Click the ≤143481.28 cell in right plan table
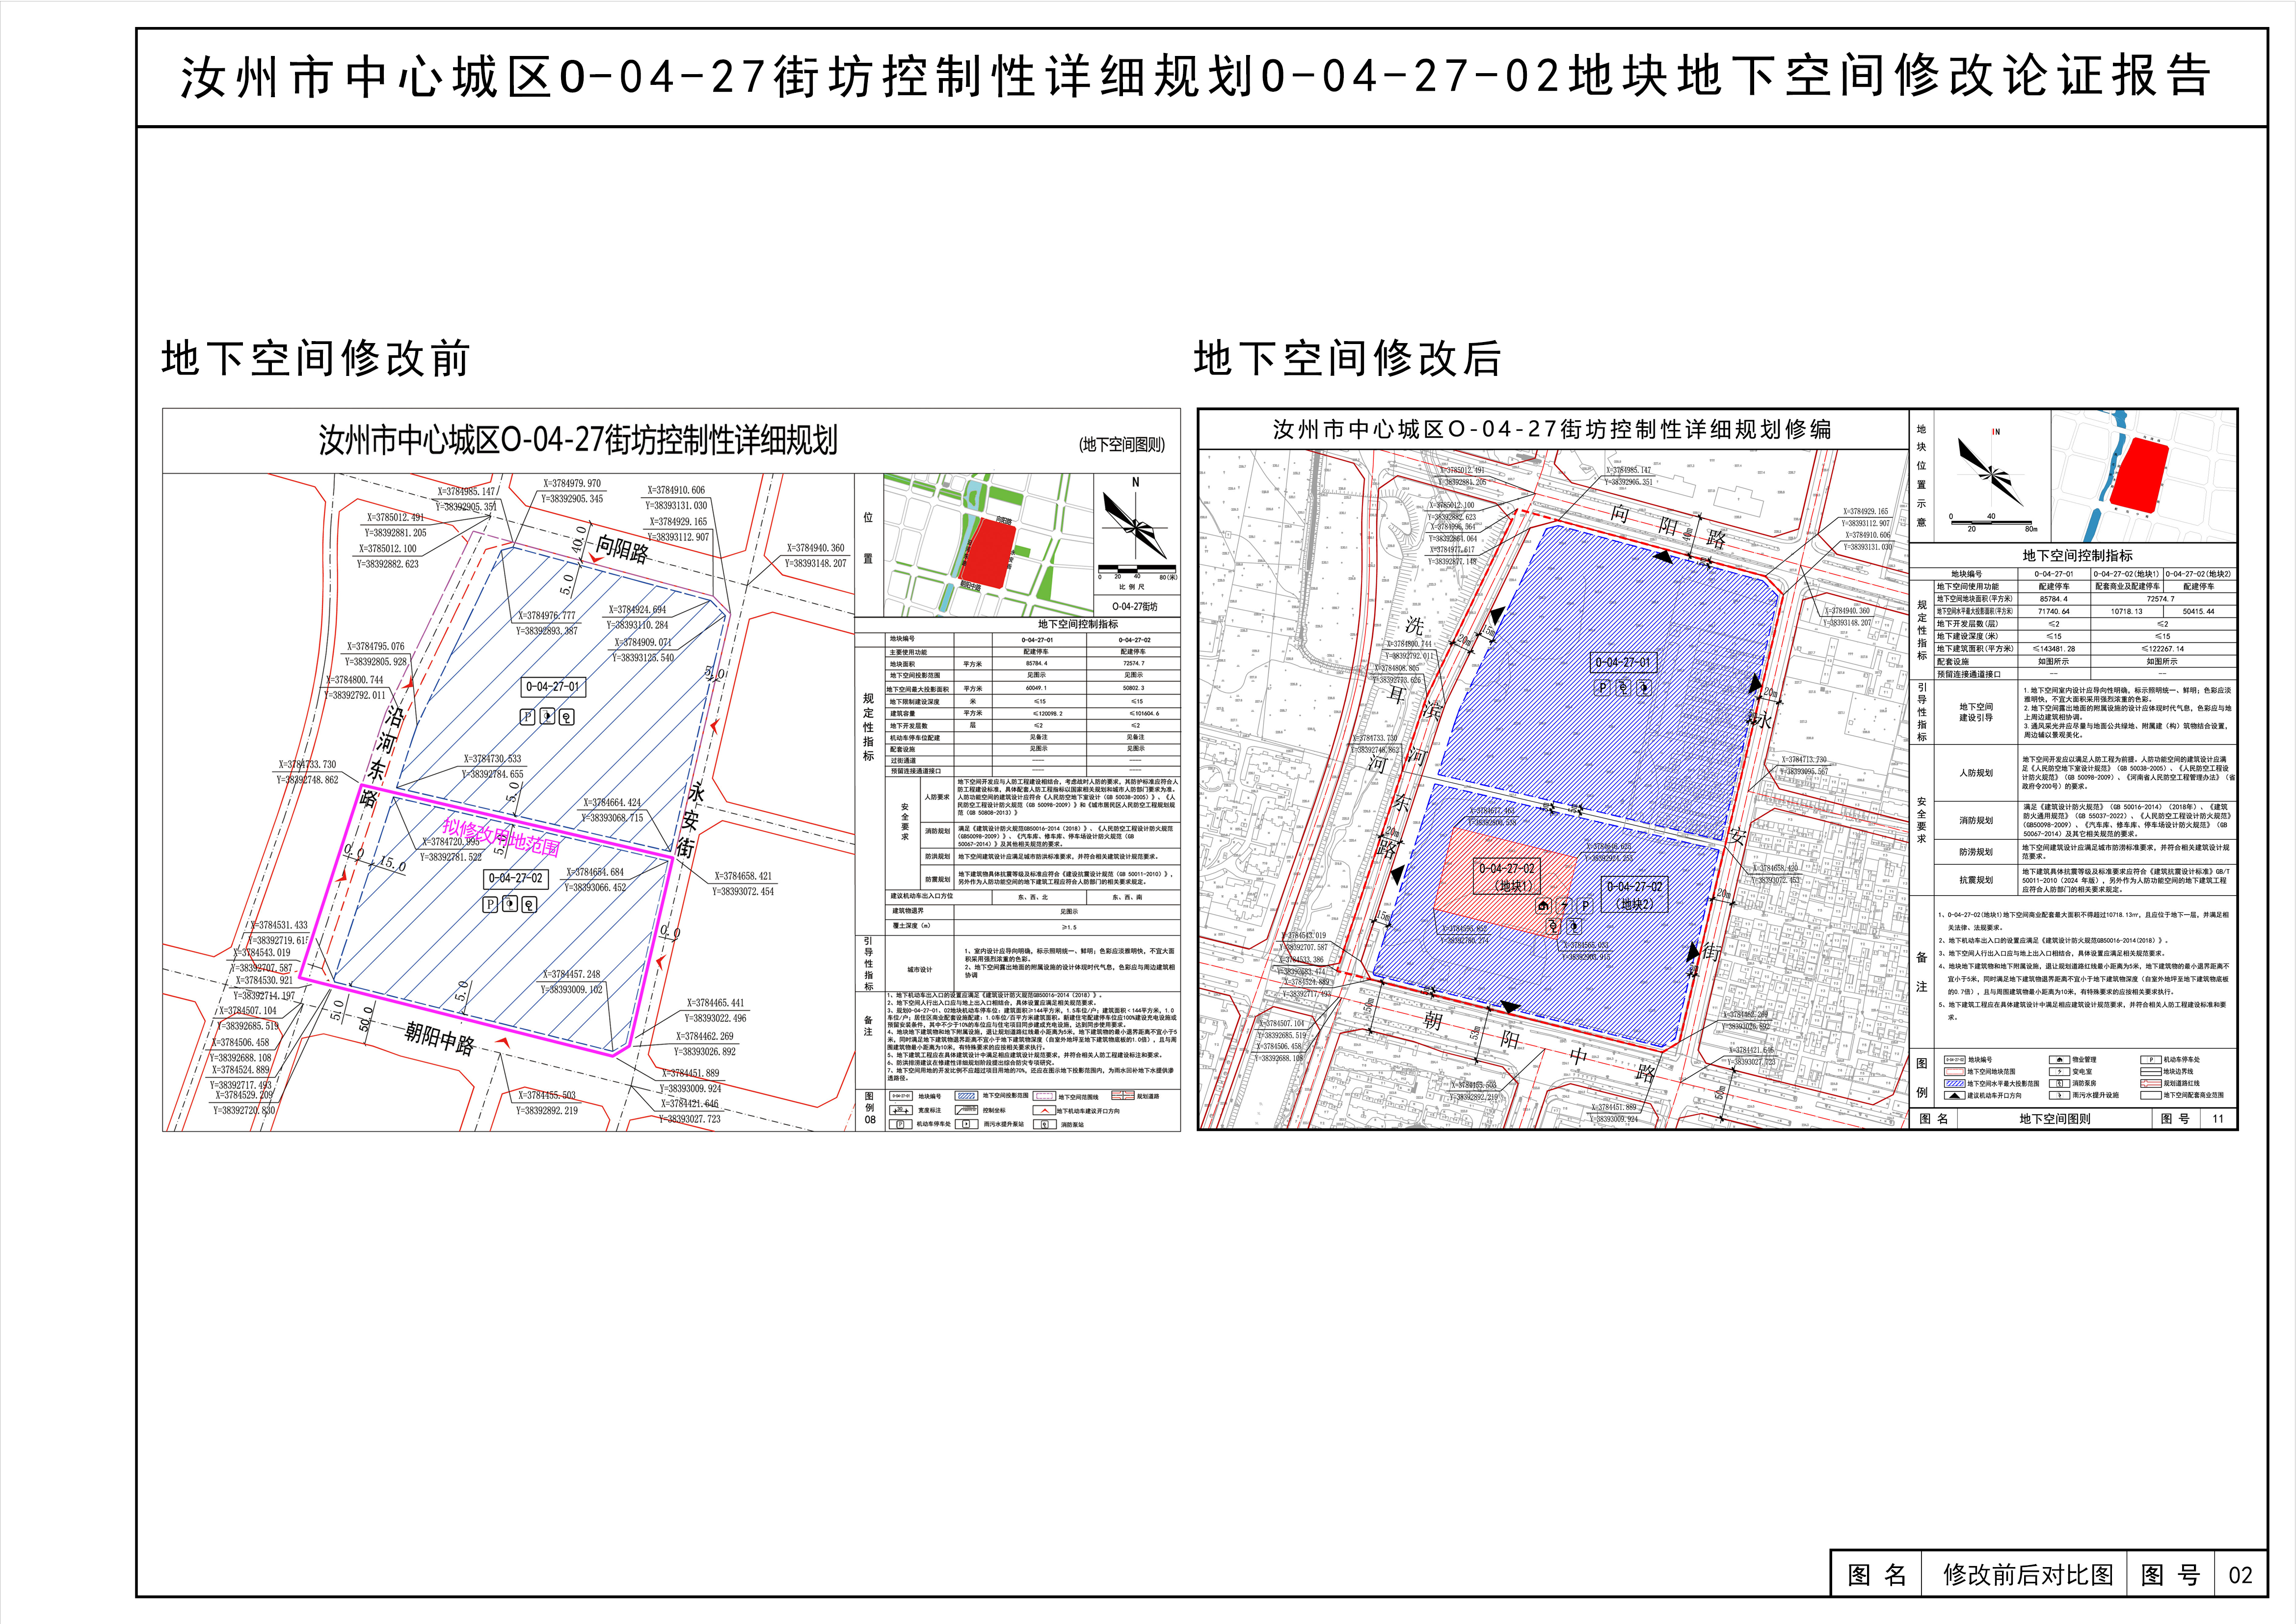 click(2053, 648)
